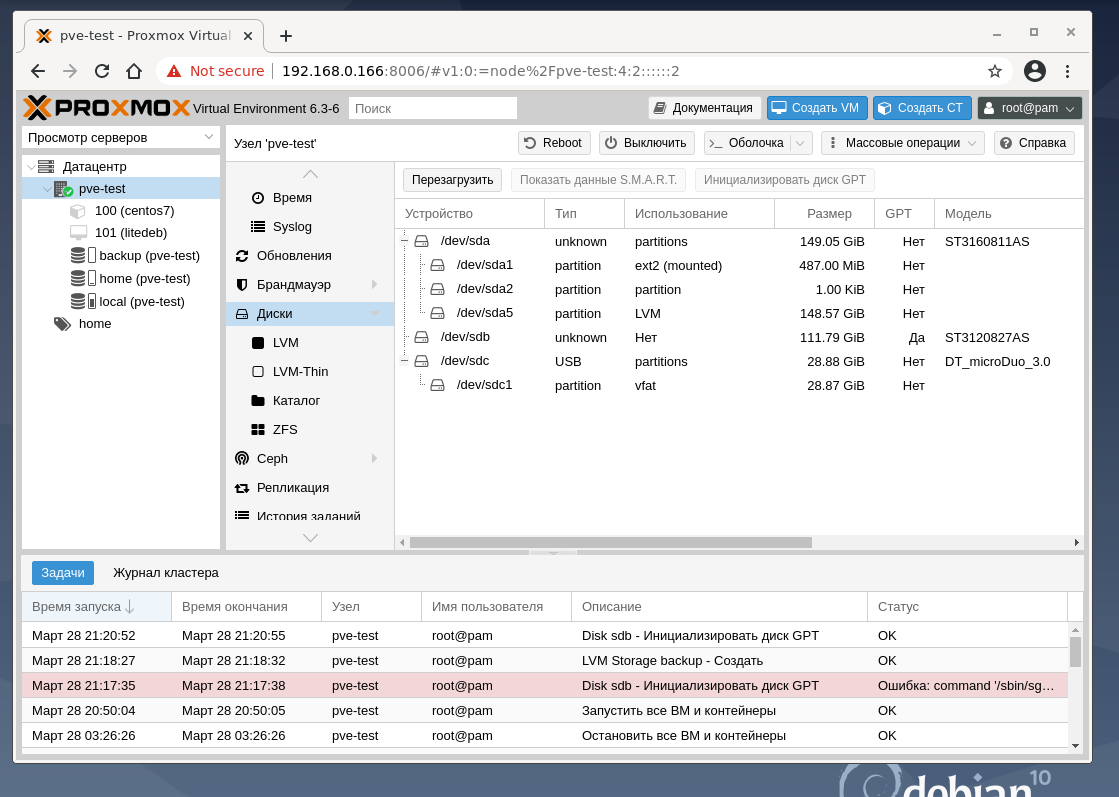
Task: Click the disk table horizontal scrollbar
Action: coord(610,542)
